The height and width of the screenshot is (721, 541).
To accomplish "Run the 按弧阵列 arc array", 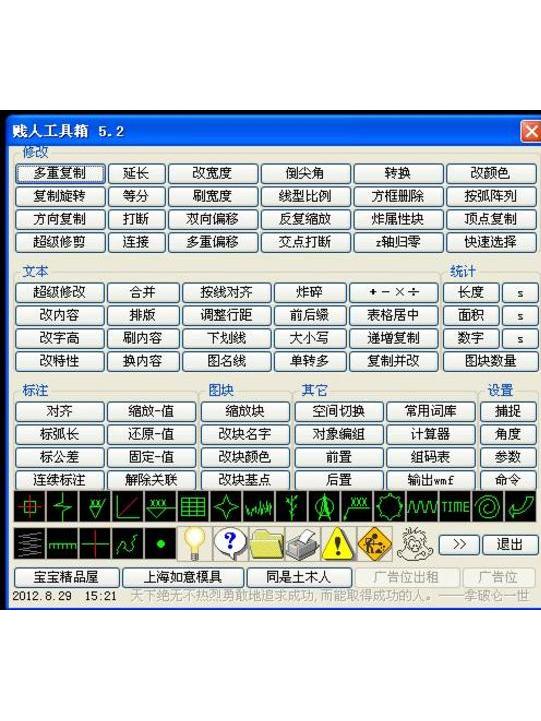I will (491, 196).
